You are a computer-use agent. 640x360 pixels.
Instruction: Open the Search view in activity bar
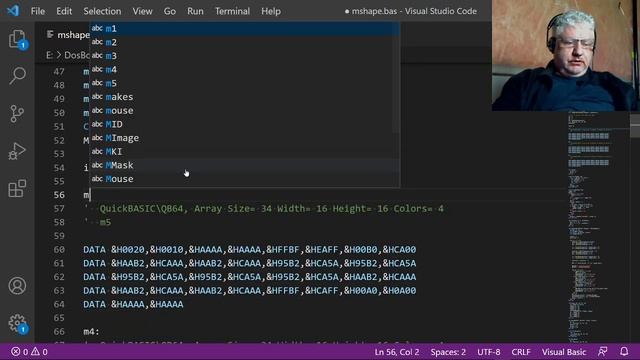17,76
